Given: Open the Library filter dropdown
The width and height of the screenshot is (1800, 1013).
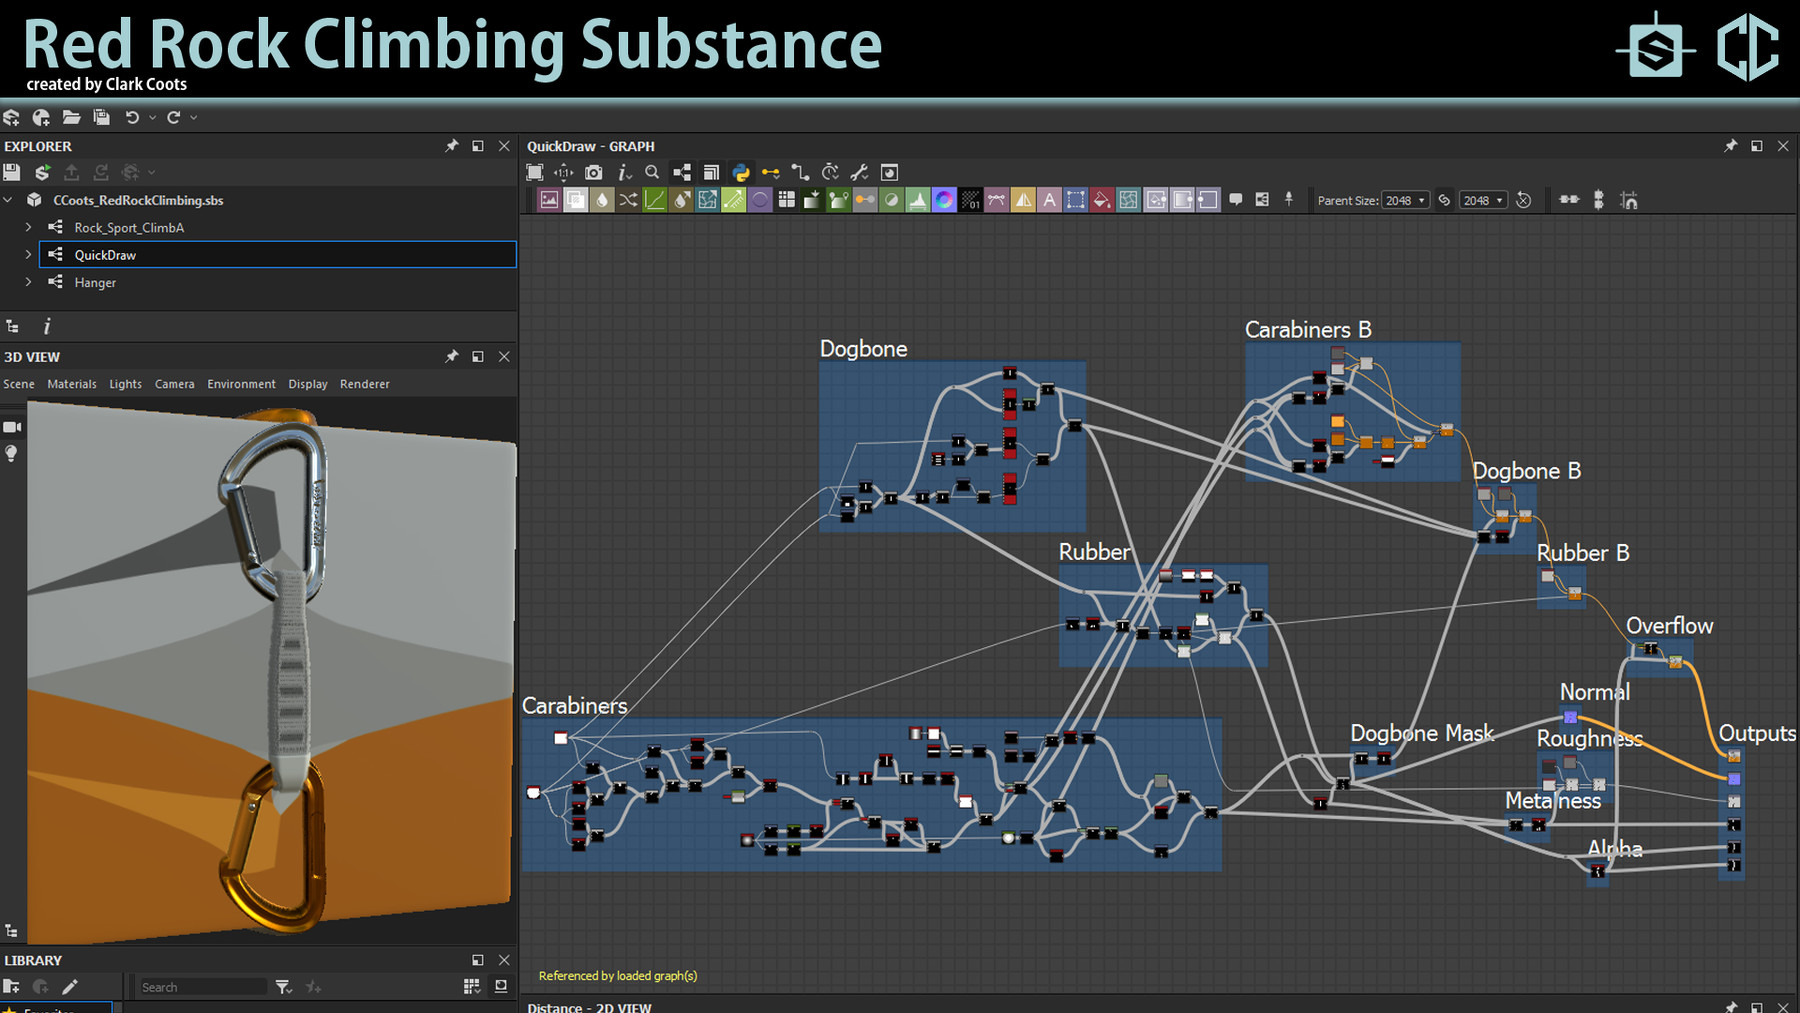Looking at the screenshot, I should [x=284, y=987].
